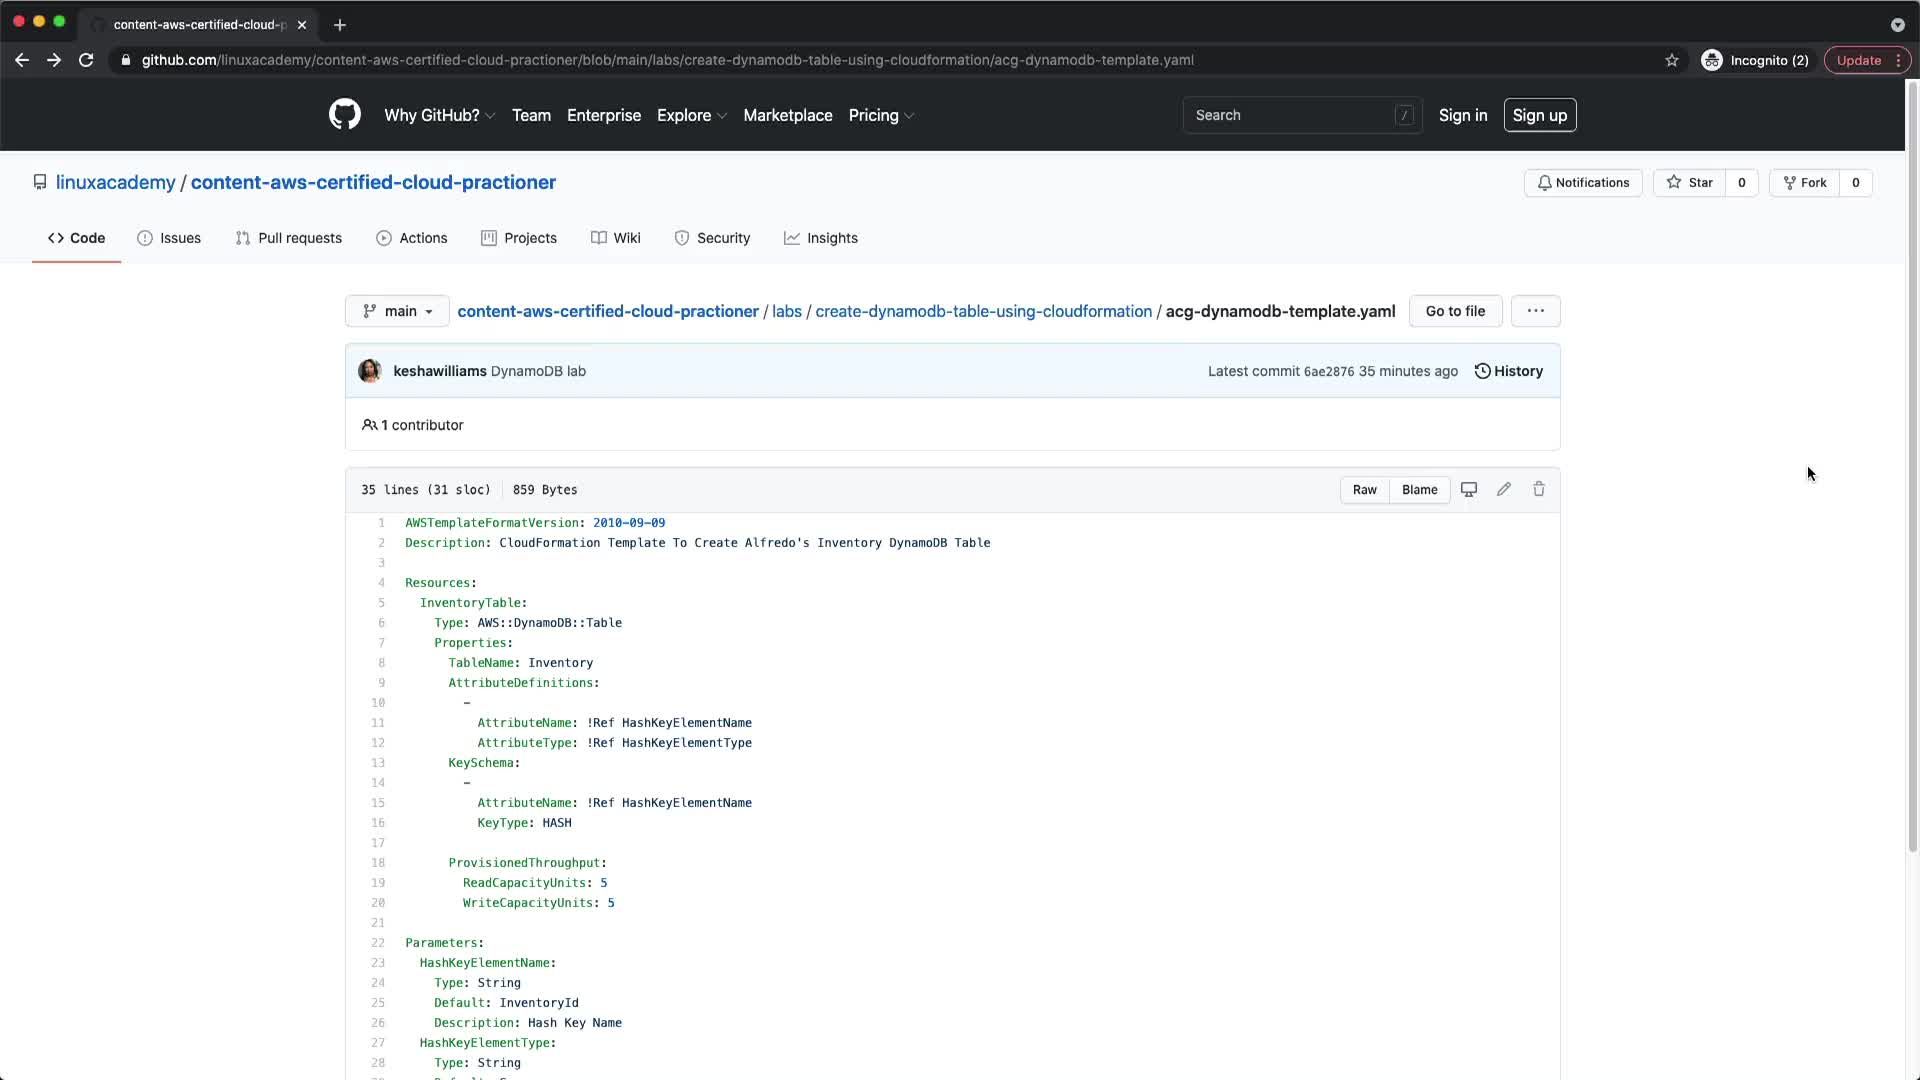Click the GitHub Octocat logo
1920x1080 pixels.
(x=344, y=115)
